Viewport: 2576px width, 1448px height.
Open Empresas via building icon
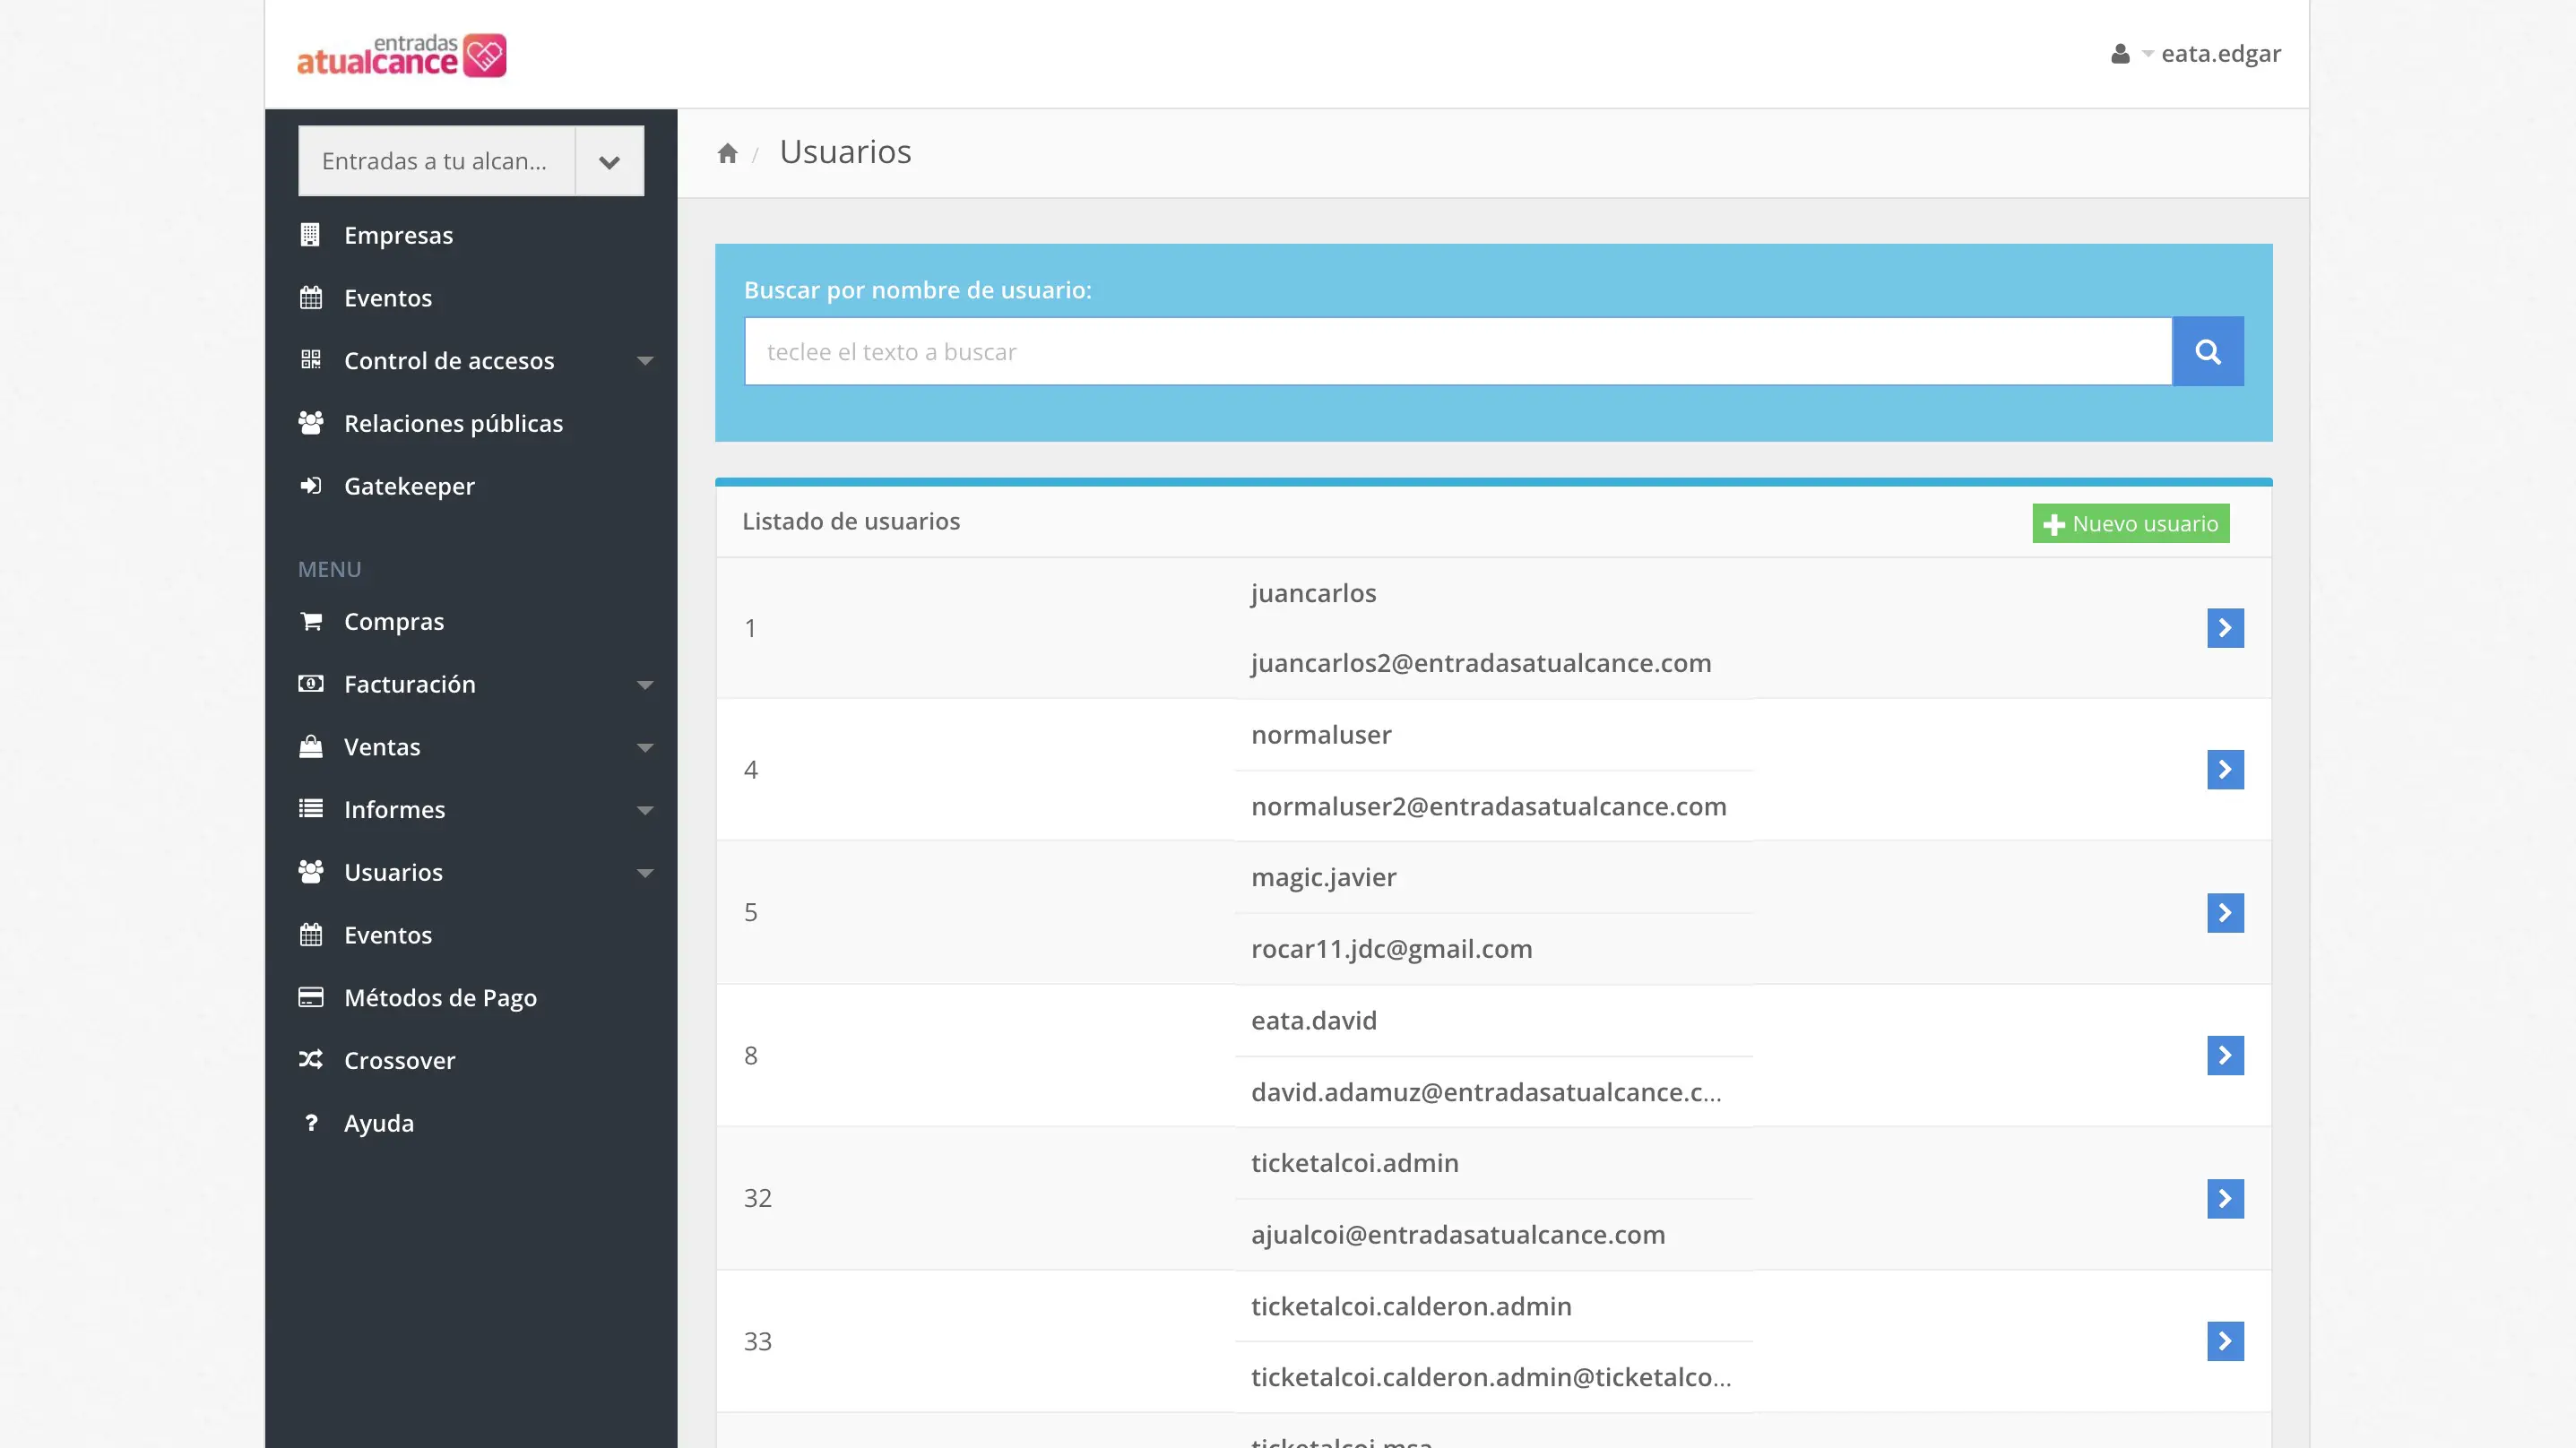pyautogui.click(x=310, y=235)
